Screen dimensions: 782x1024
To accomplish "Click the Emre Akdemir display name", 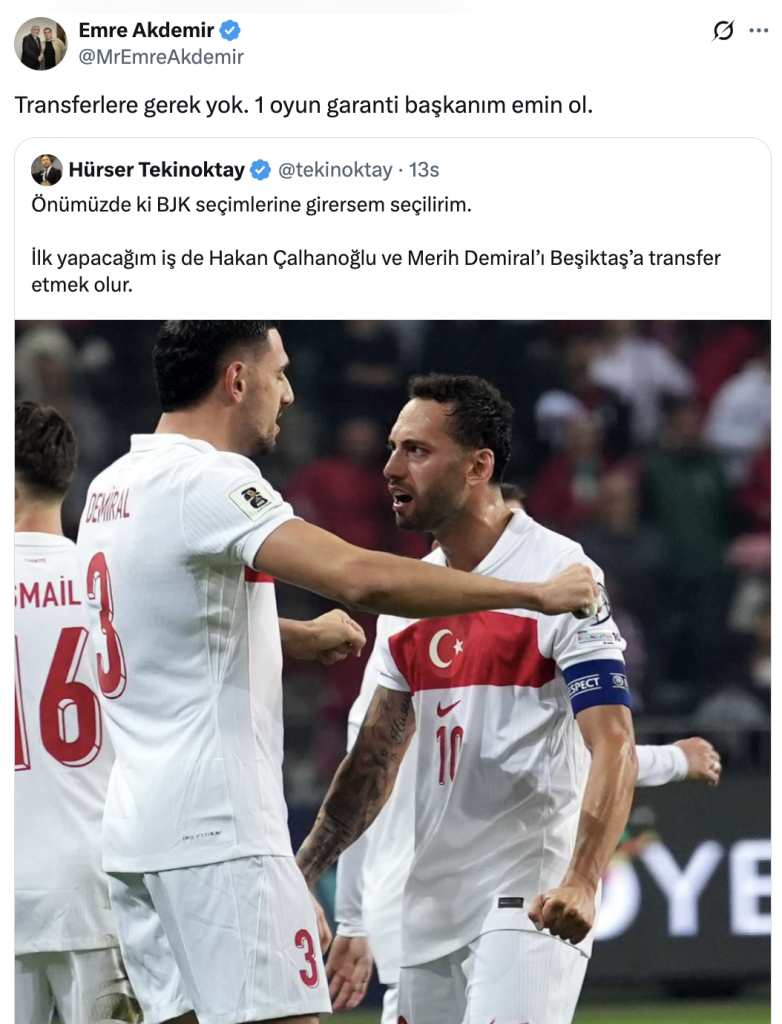I will tap(146, 30).
